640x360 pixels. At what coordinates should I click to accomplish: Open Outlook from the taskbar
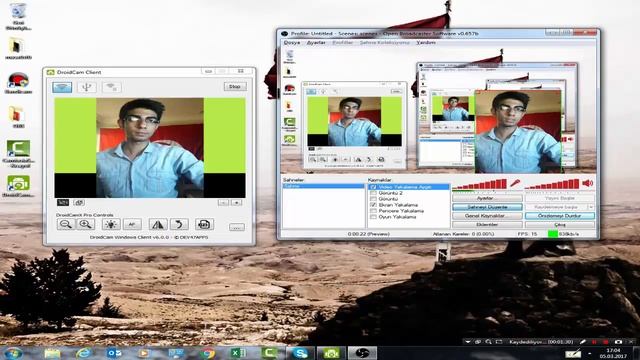tap(113, 353)
